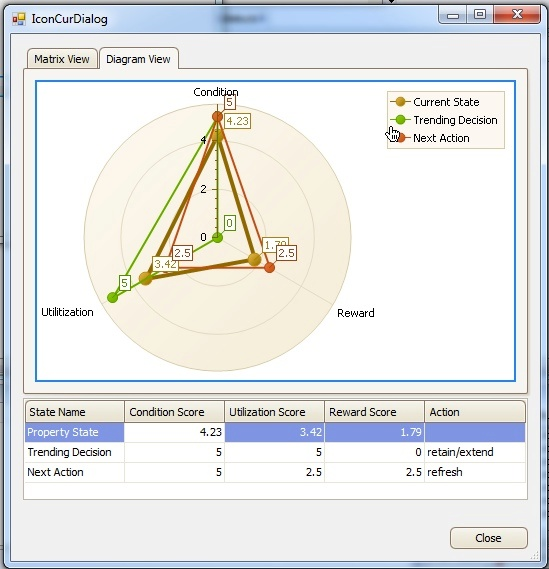Close the dialog with the Close button
Screen dimensions: 549x569
(x=488, y=538)
